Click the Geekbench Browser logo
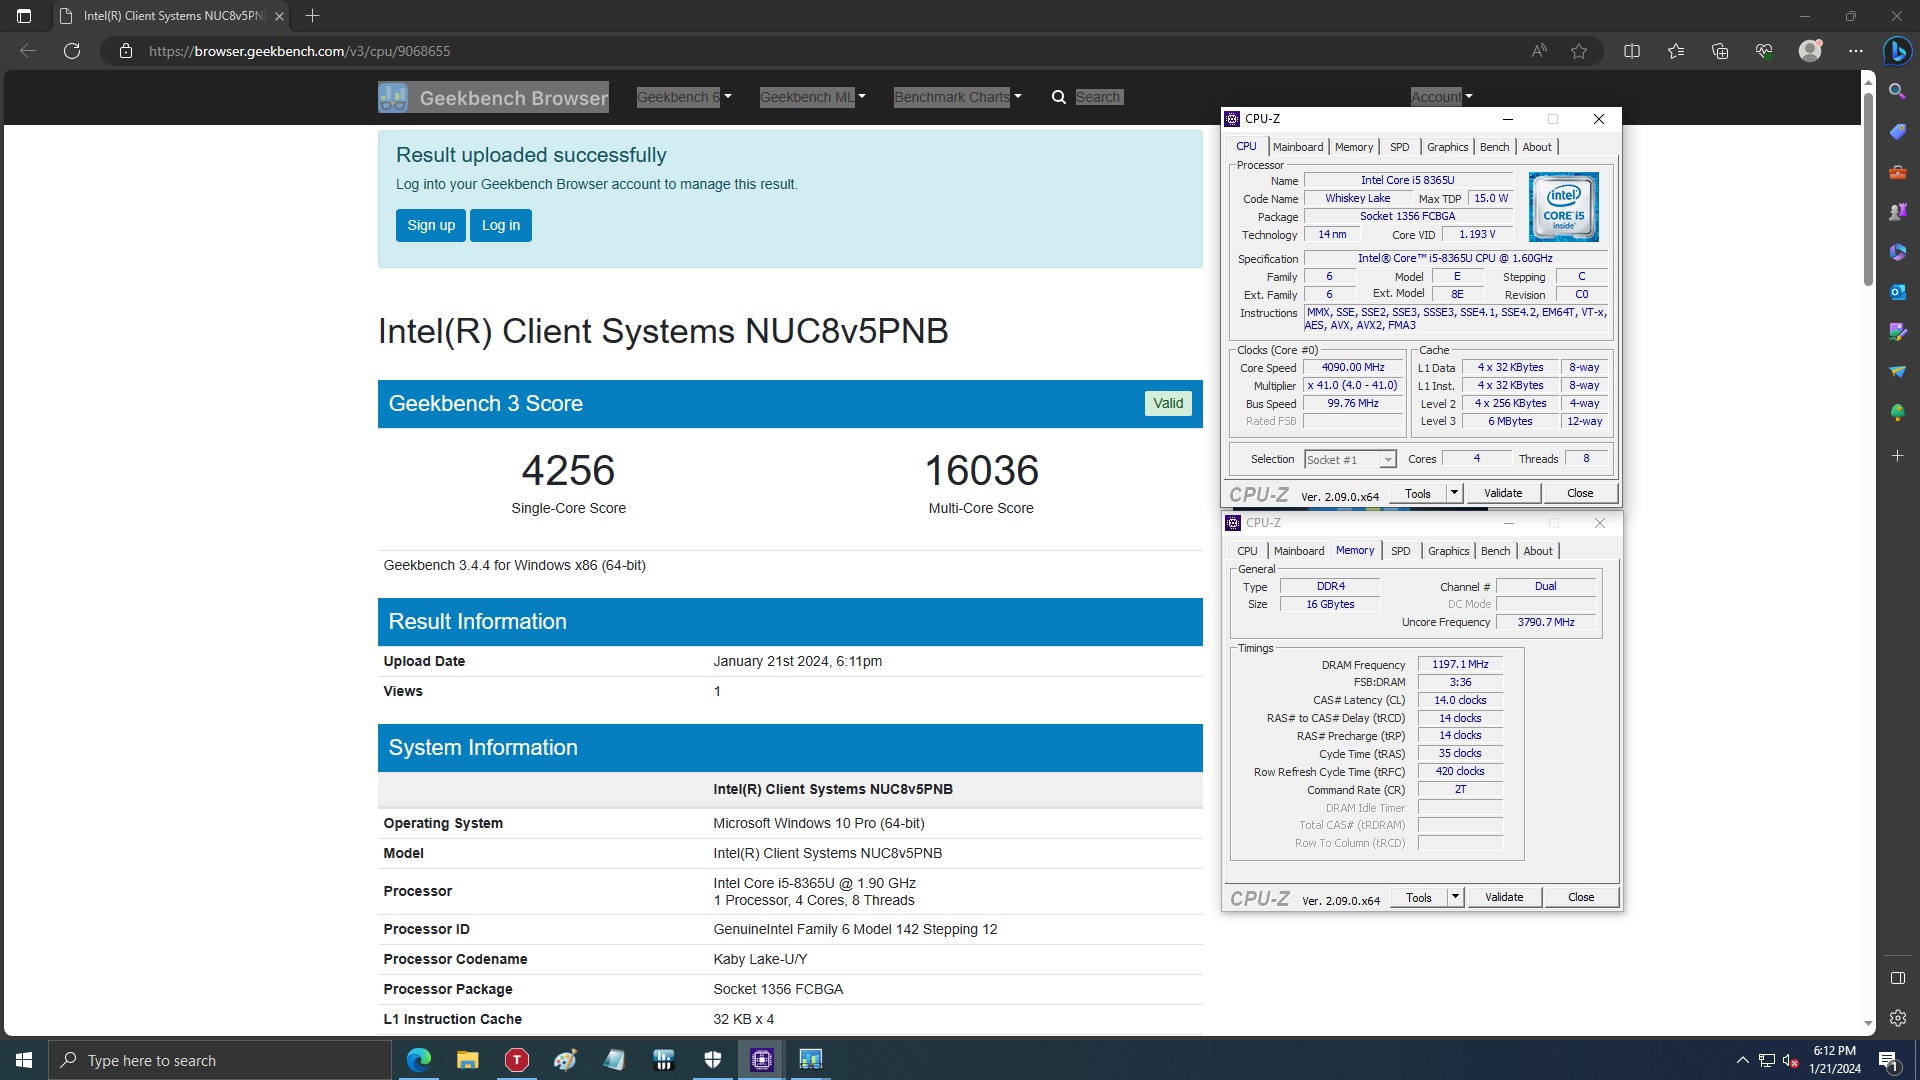The height and width of the screenshot is (1080, 1920). tap(493, 97)
